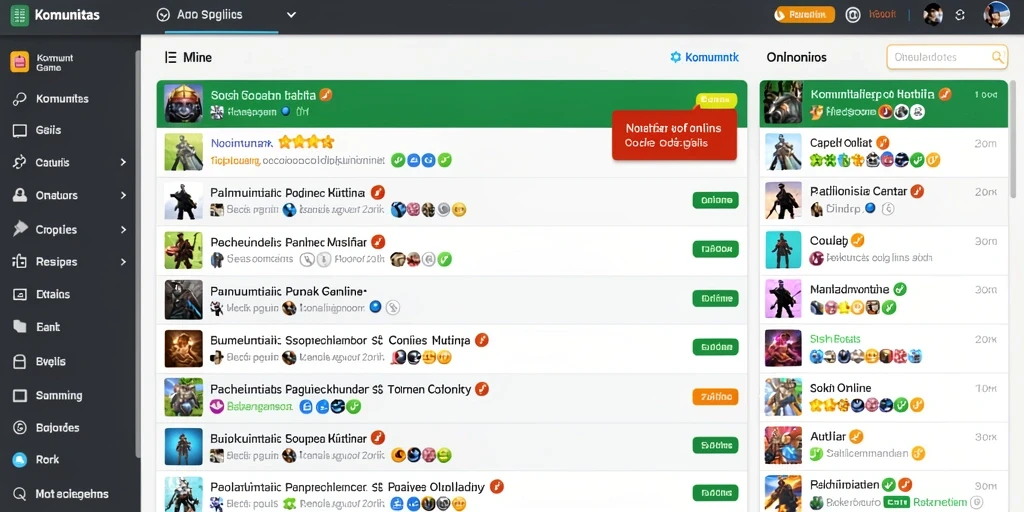Expand the Caturis sidebar chevron
This screenshot has height=512, width=1024.
123,162
